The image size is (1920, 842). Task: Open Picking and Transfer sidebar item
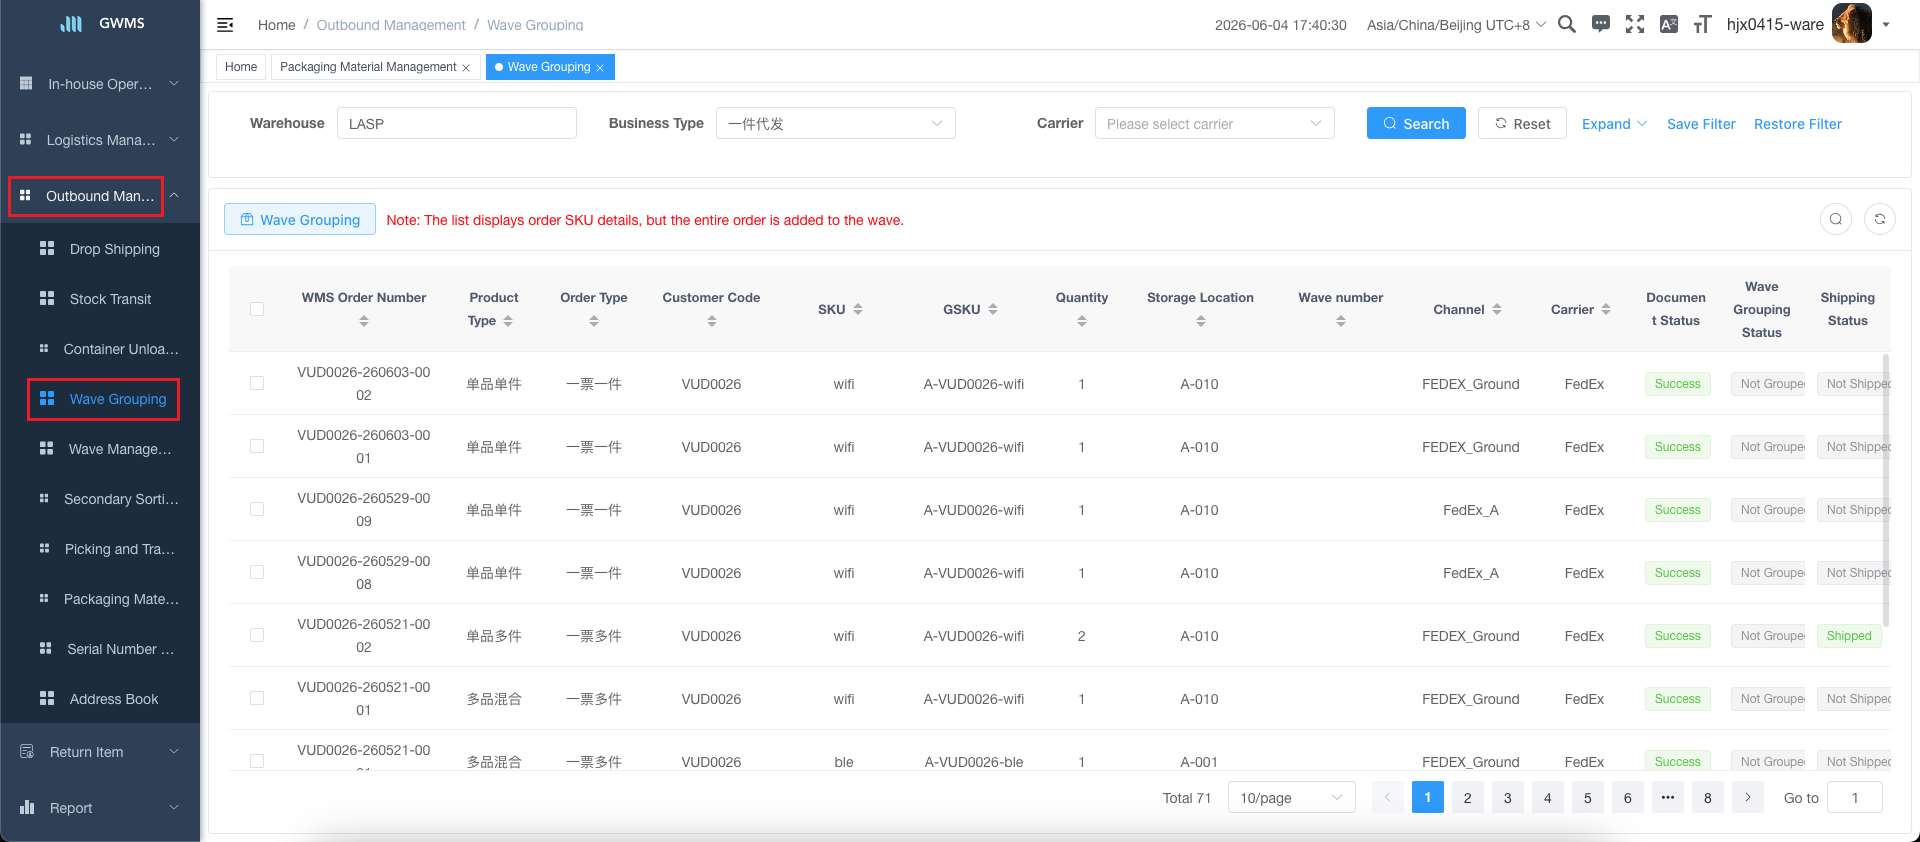pos(100,549)
